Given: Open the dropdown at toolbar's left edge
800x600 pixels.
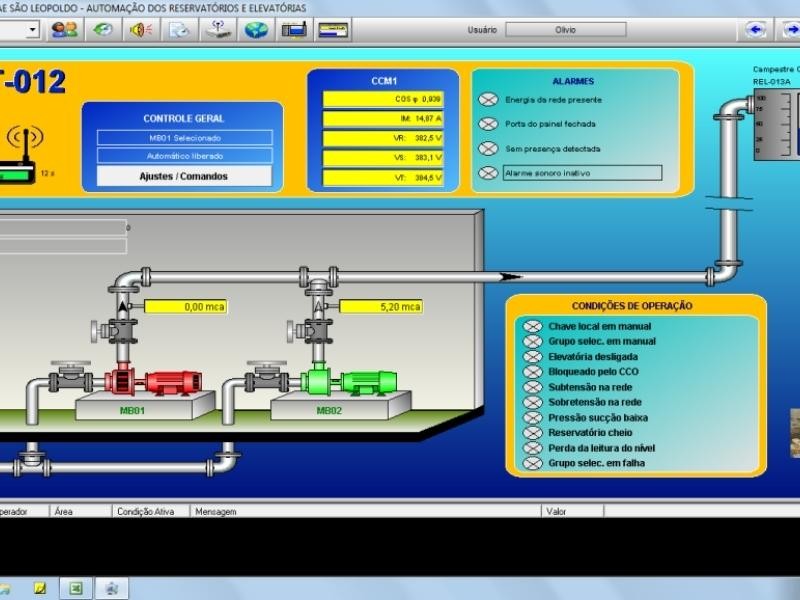Looking at the screenshot, I should (x=33, y=30).
